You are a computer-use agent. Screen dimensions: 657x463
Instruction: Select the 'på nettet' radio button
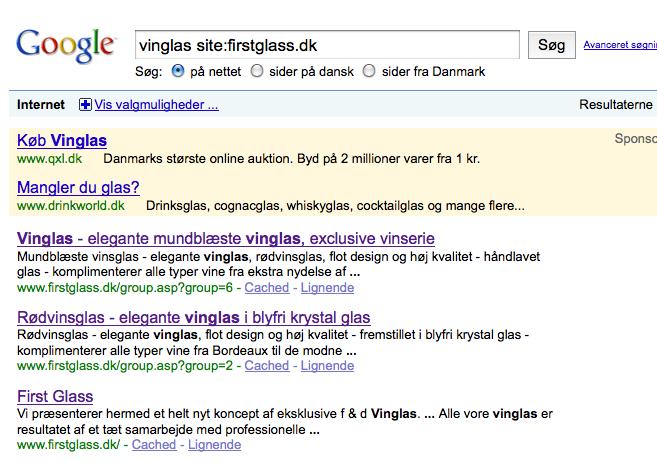pos(178,71)
